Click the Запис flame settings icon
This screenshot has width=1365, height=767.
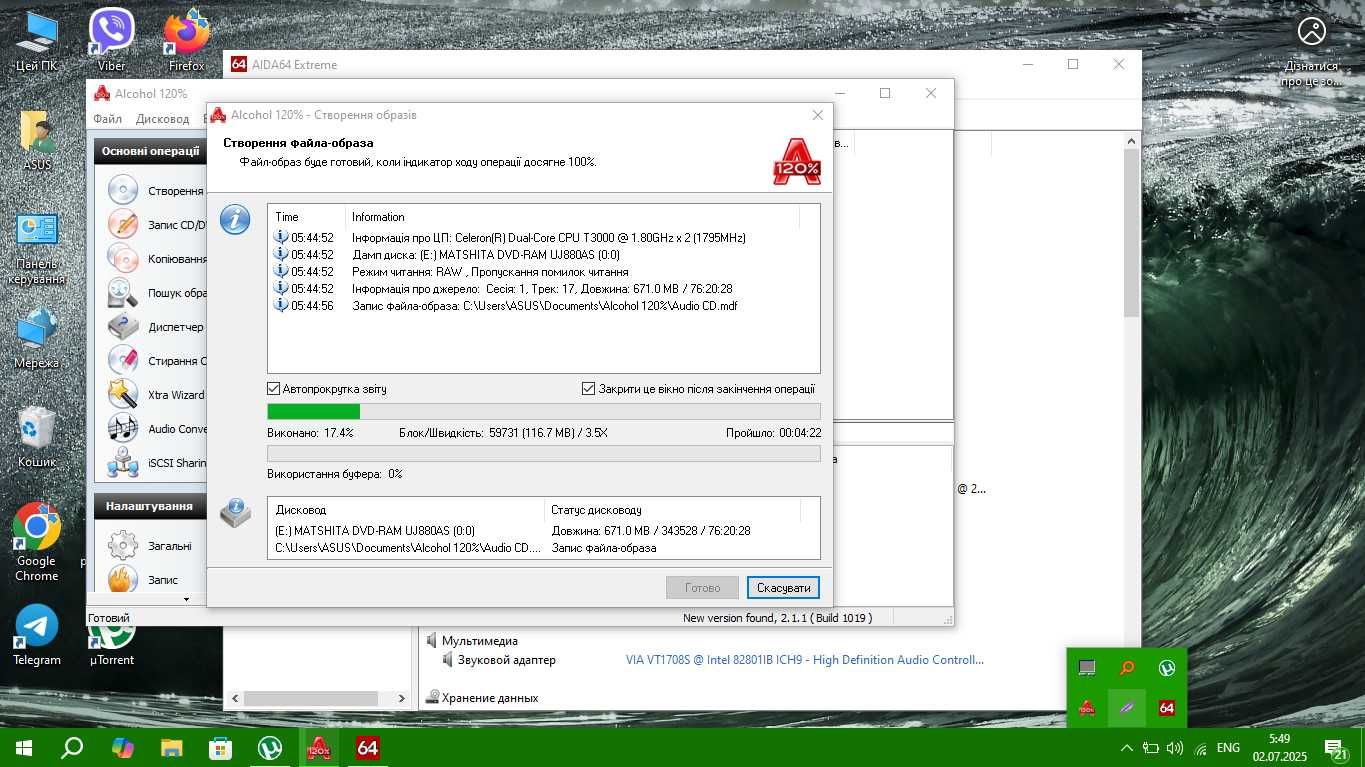123,579
